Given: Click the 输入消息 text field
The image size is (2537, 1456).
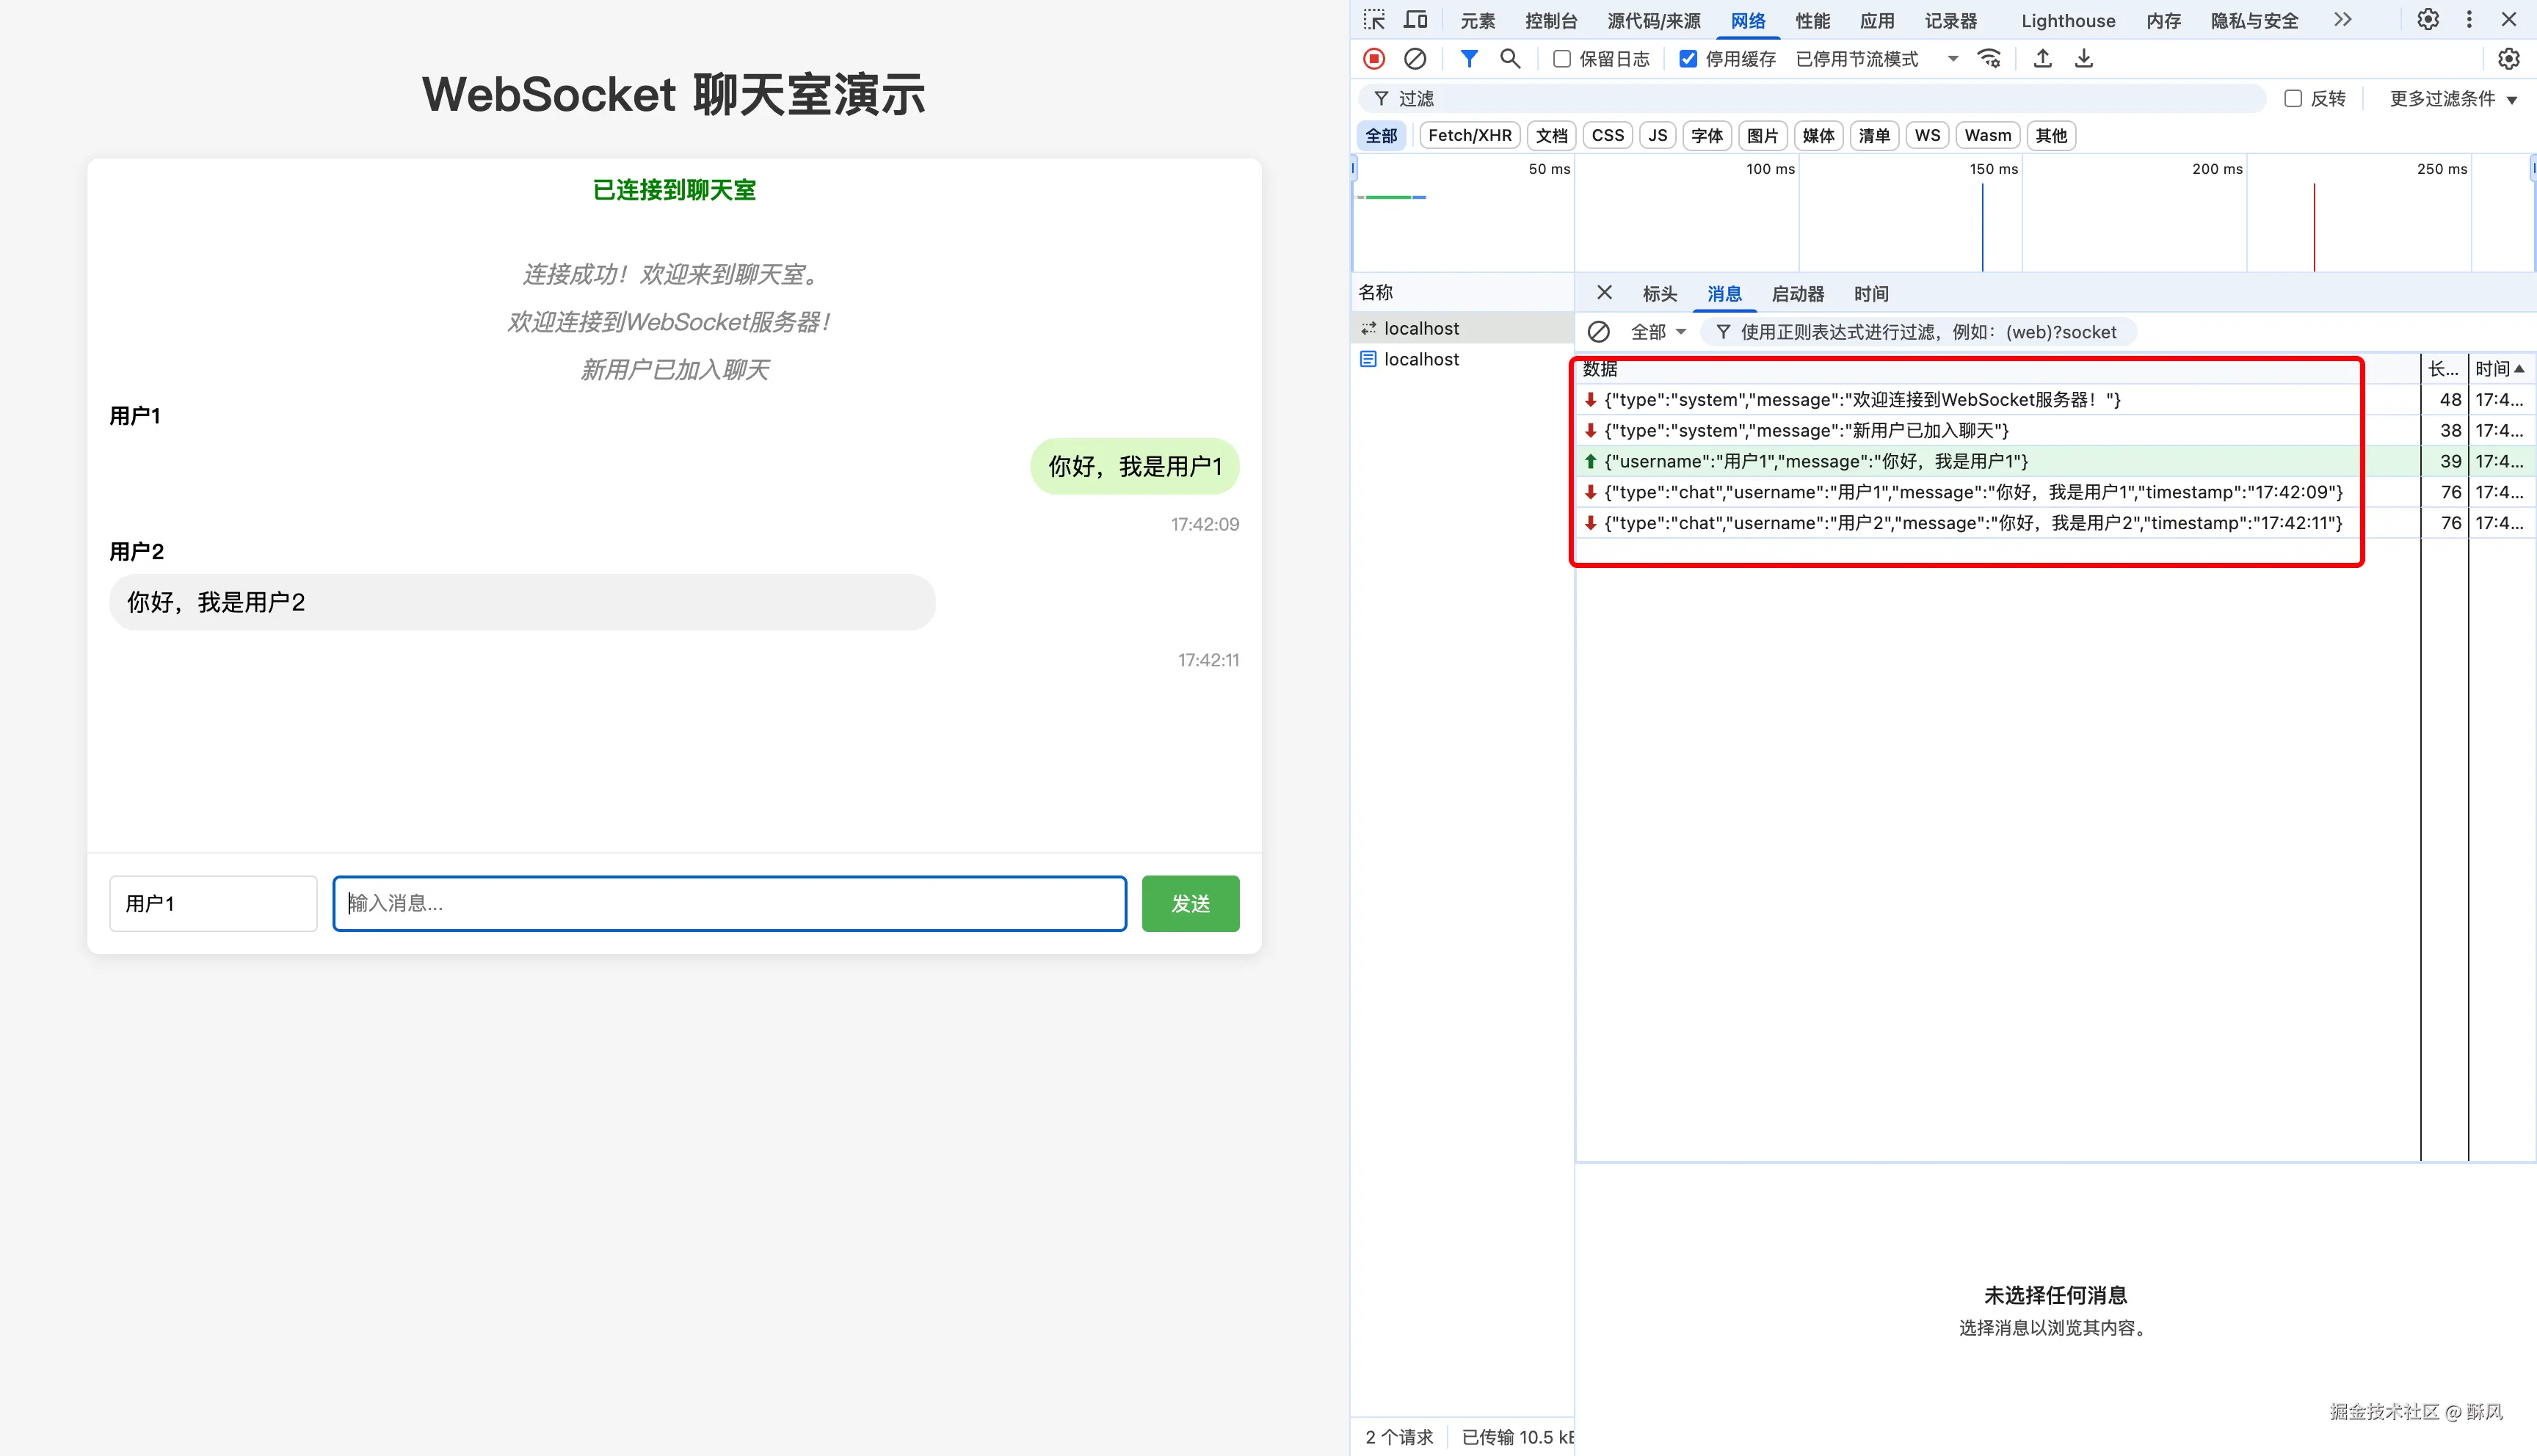Looking at the screenshot, I should coord(730,903).
